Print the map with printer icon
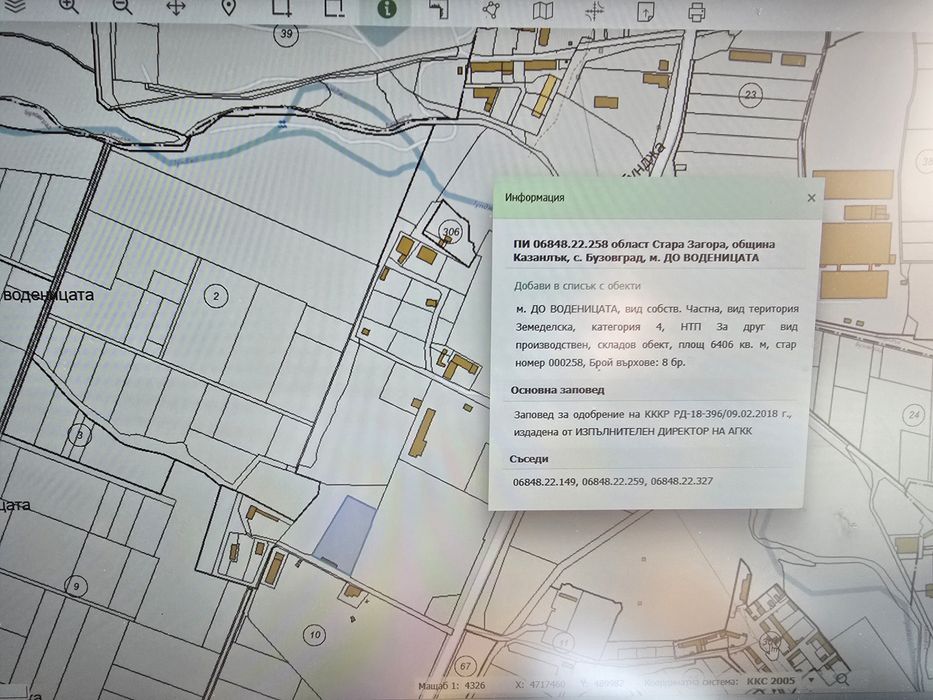 coord(697,12)
